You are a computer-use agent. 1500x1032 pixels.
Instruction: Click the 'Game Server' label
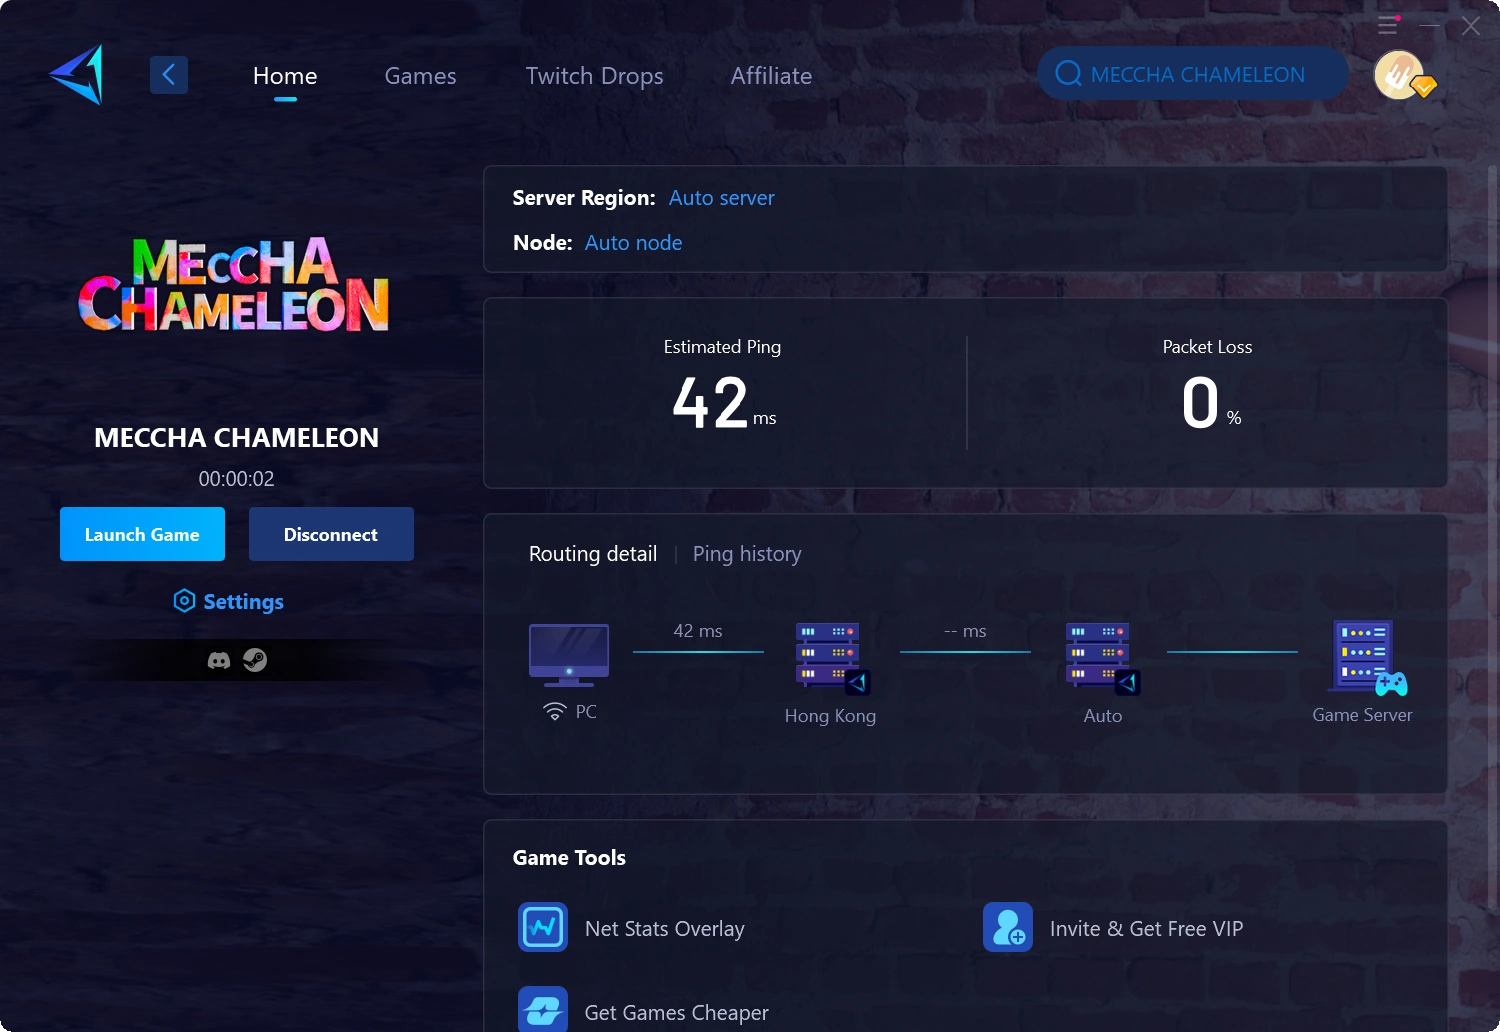pos(1362,715)
